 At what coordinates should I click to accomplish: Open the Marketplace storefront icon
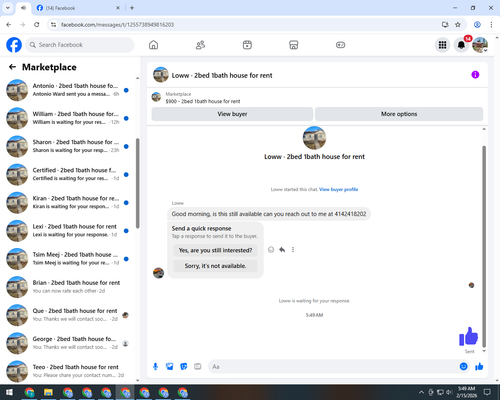tap(294, 45)
